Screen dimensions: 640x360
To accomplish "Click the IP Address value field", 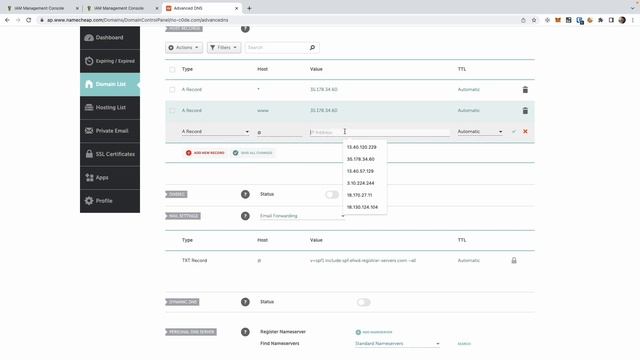I will tap(380, 132).
